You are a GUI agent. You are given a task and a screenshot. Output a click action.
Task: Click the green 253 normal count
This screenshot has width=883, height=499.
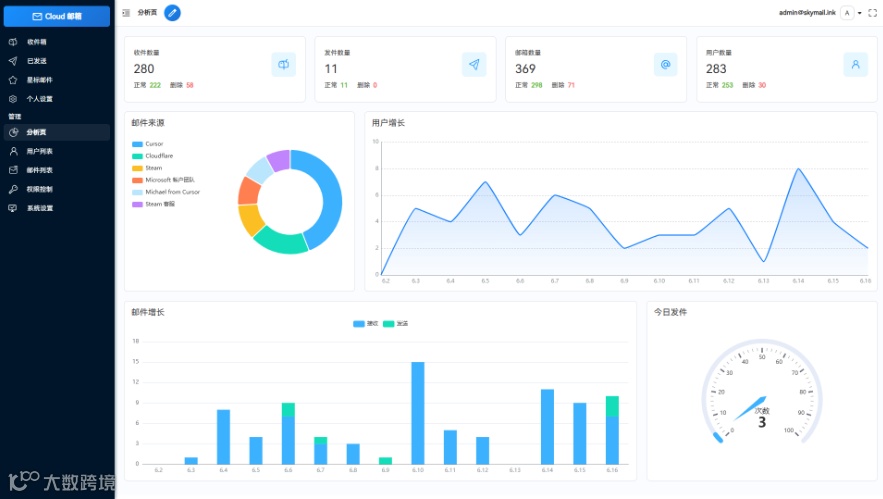[728, 85]
